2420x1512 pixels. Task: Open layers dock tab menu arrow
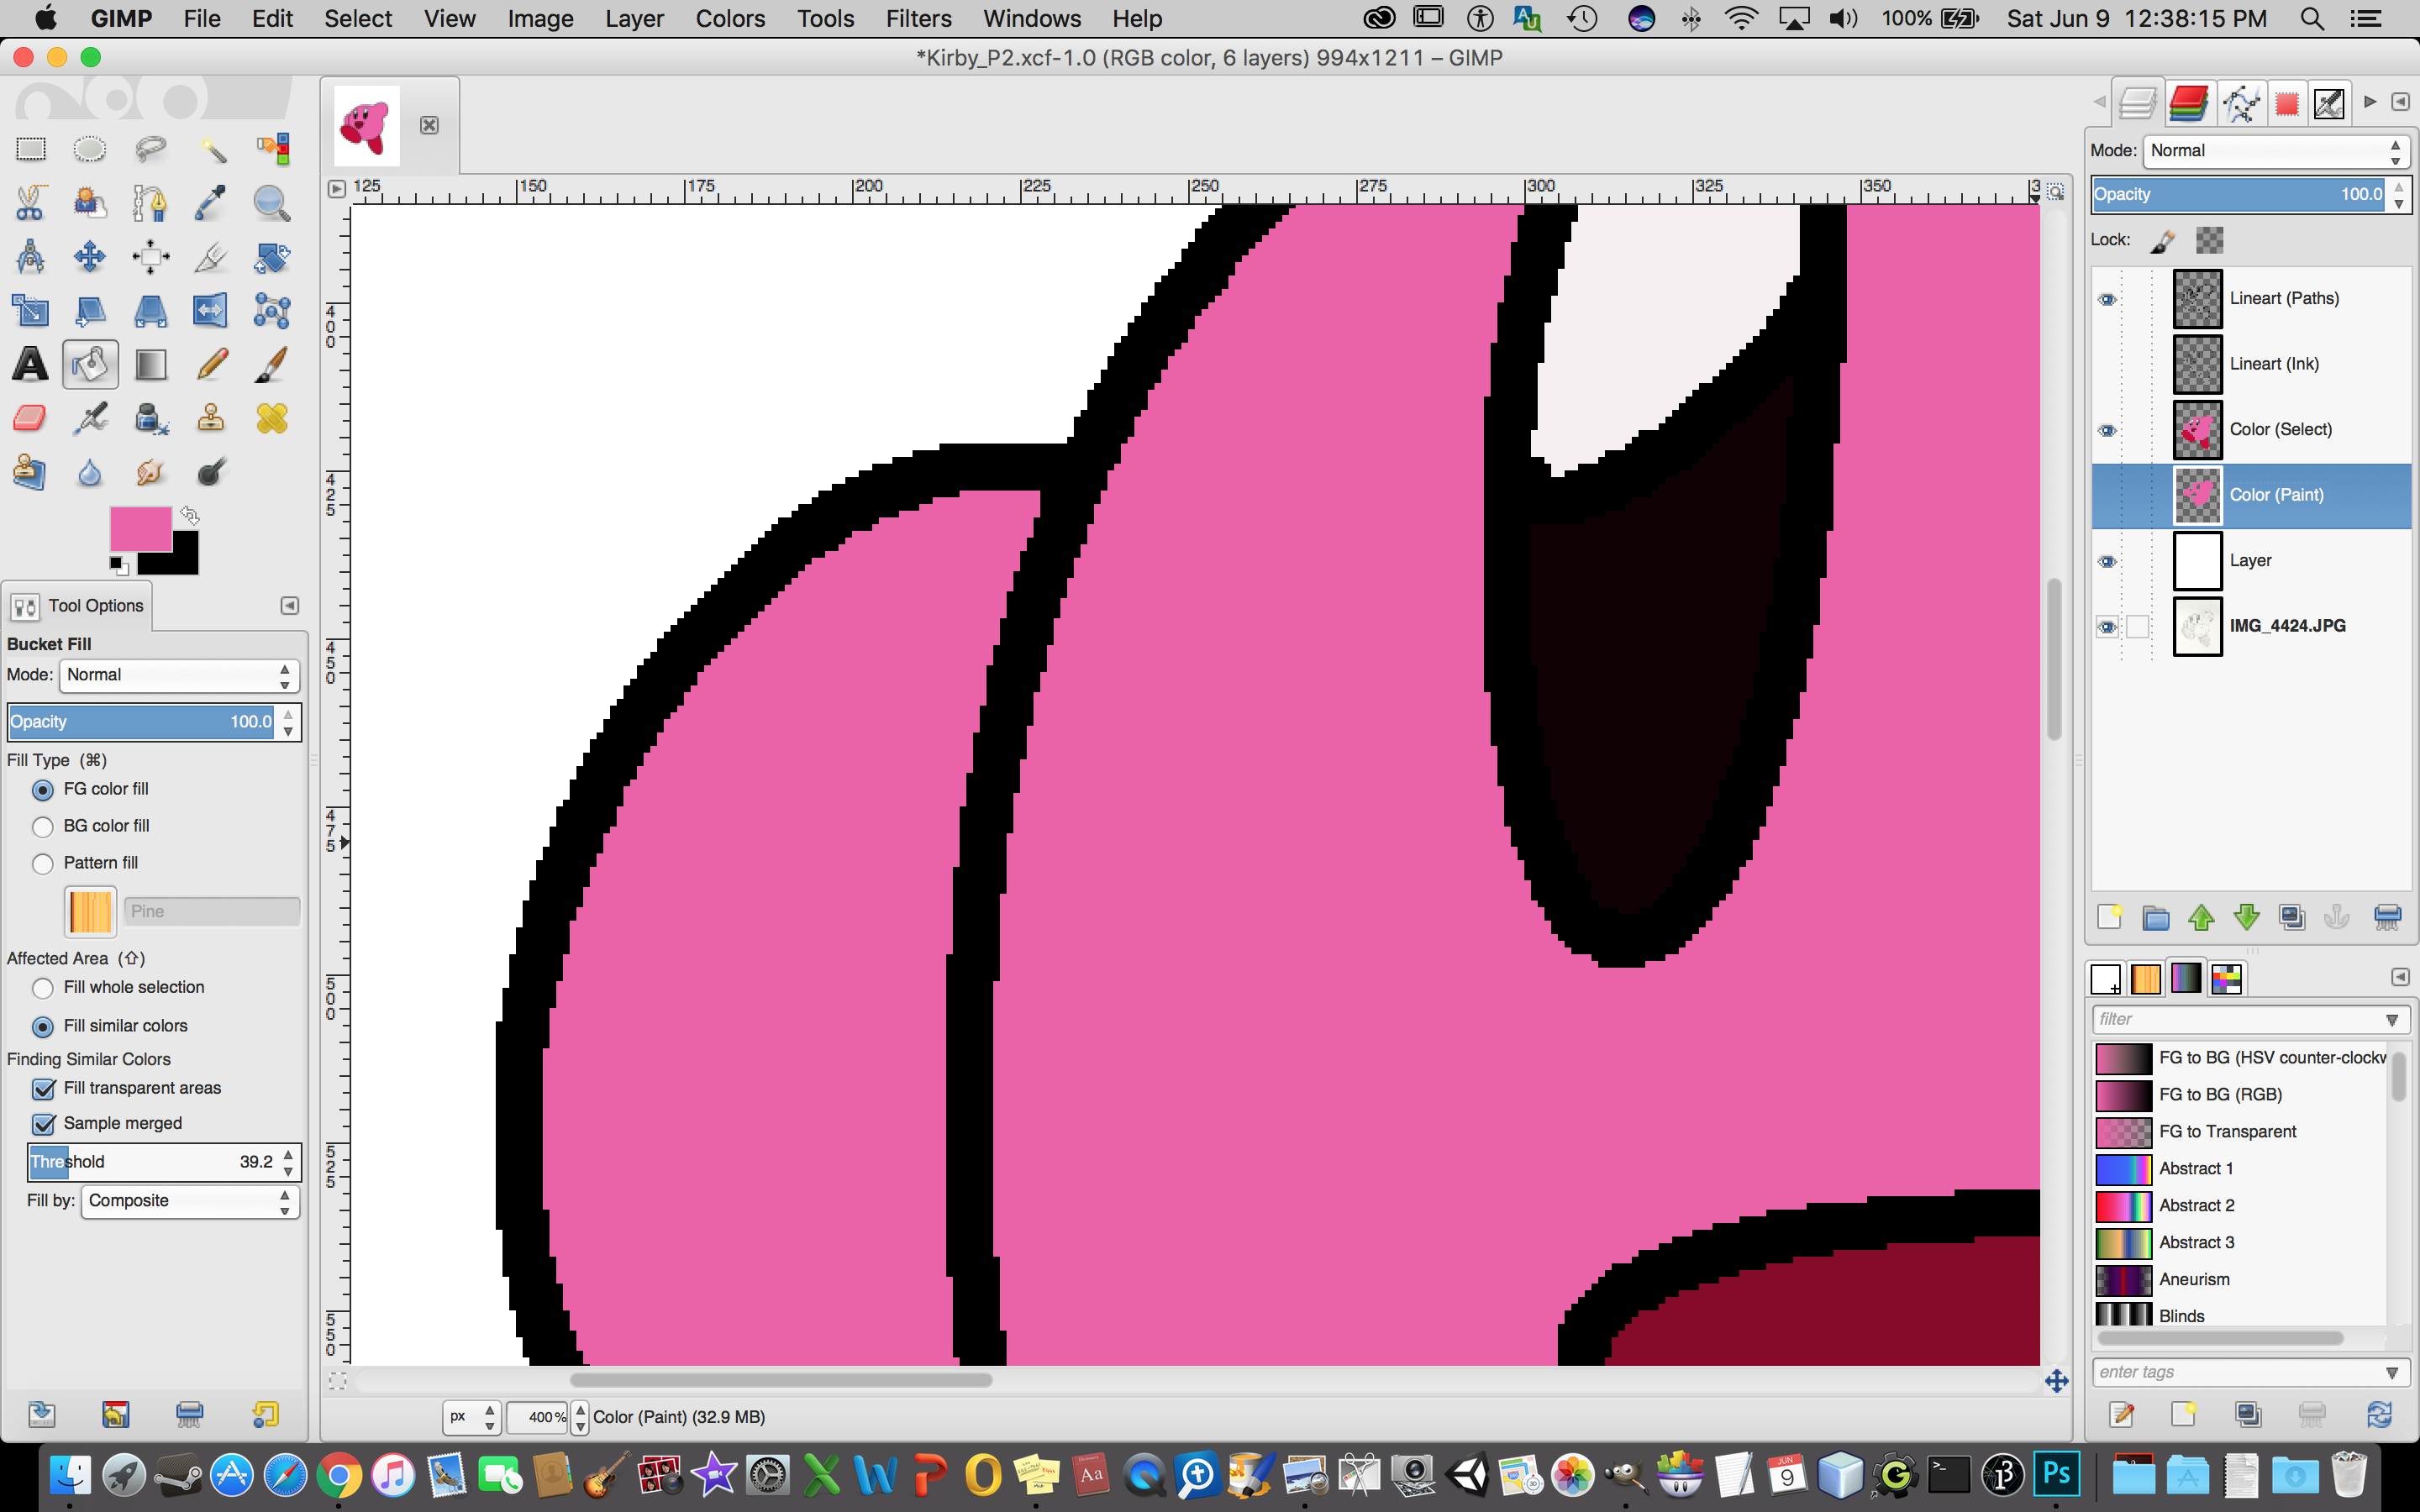(x=2400, y=102)
